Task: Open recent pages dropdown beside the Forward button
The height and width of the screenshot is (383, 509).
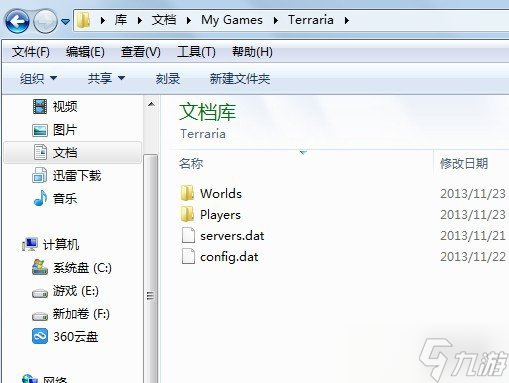Action: pos(66,22)
